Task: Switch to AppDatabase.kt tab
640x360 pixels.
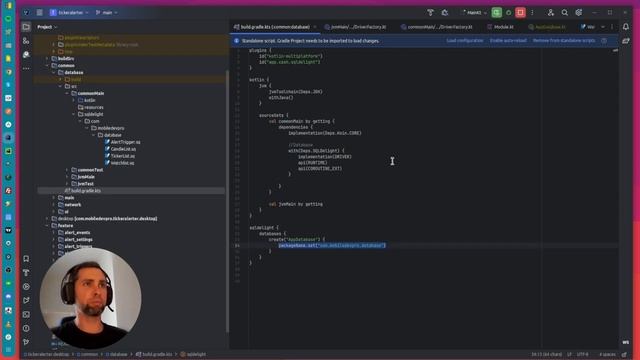Action: (547, 27)
